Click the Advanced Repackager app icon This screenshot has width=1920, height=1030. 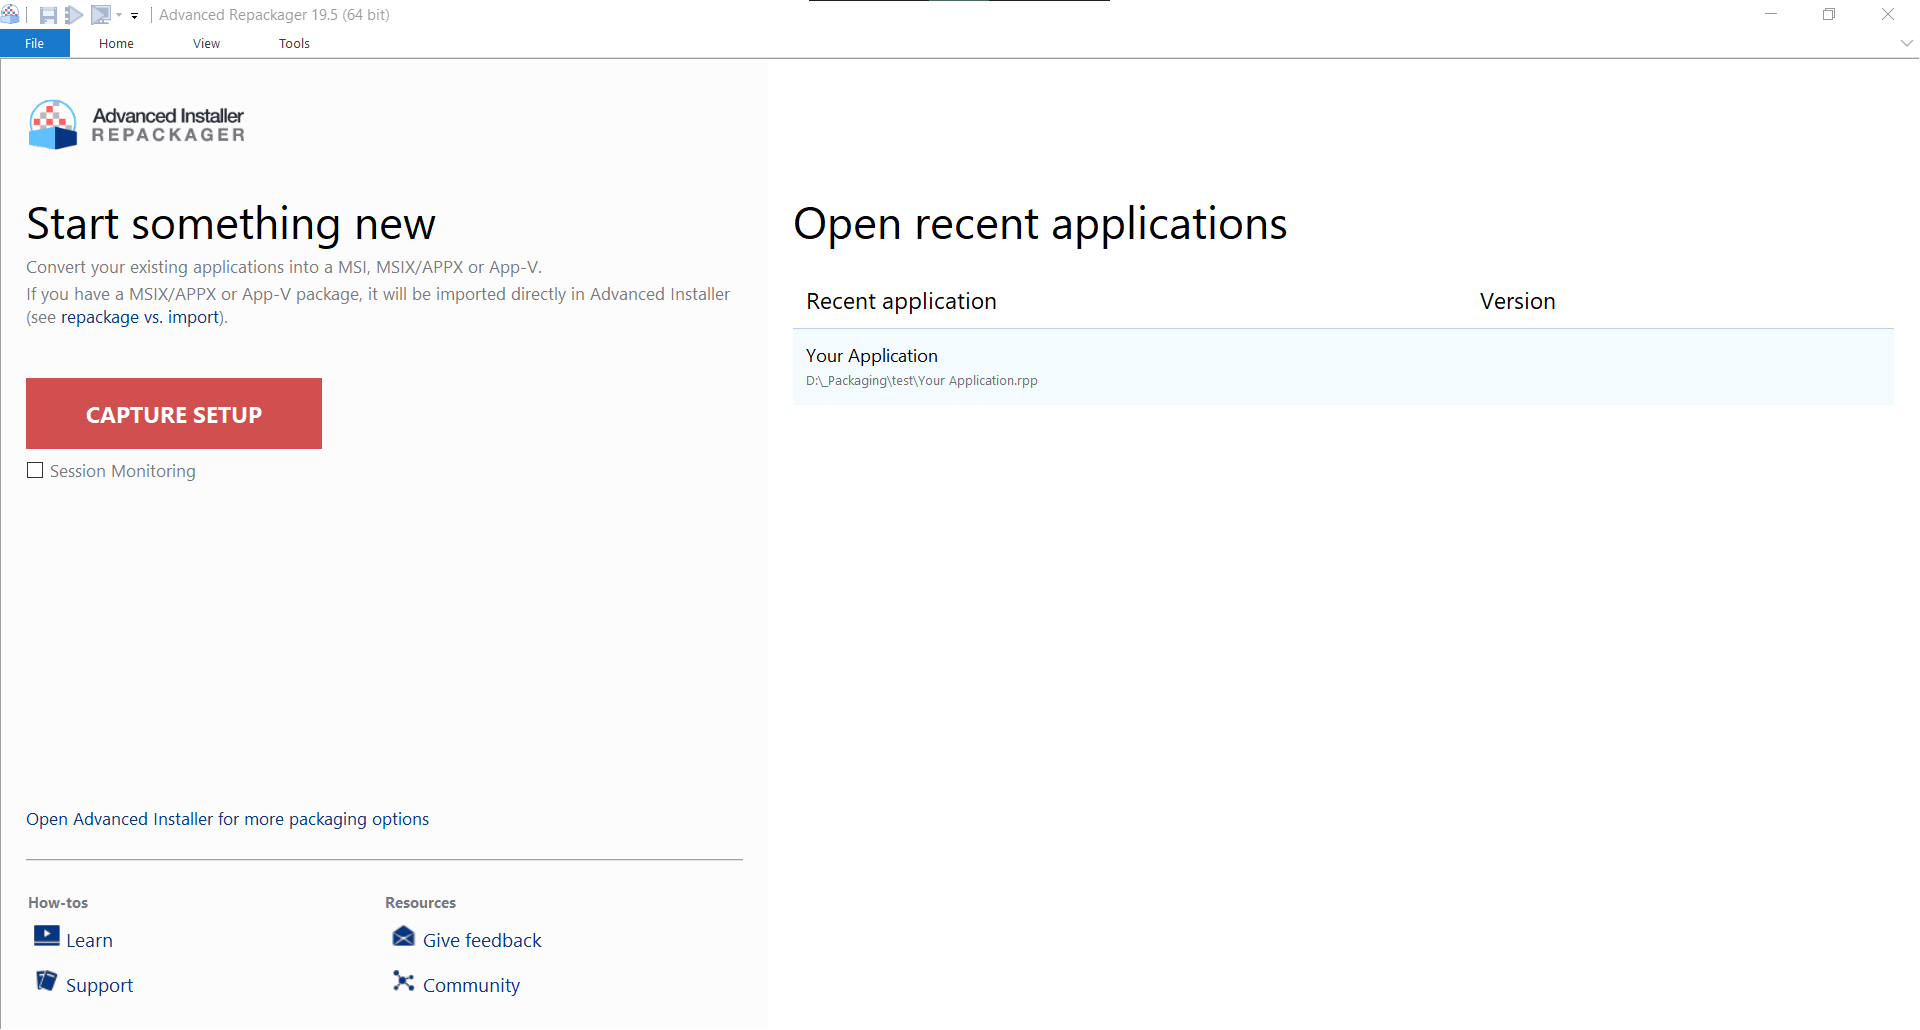[10, 14]
